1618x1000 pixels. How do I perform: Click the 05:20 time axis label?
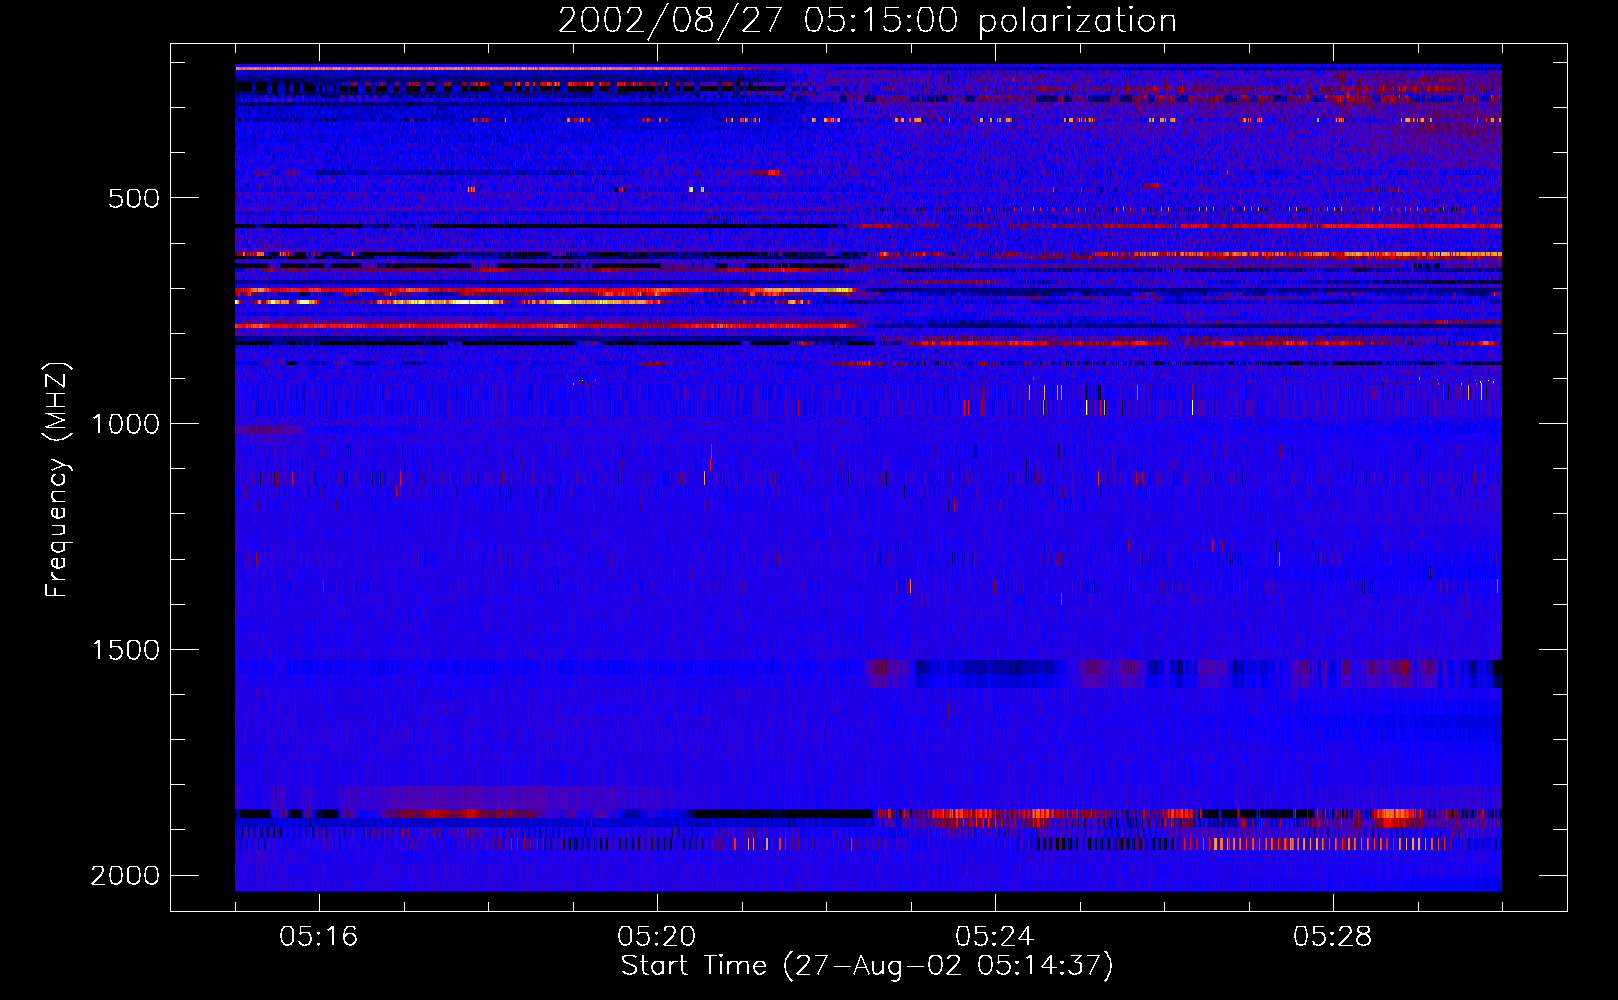(x=656, y=937)
